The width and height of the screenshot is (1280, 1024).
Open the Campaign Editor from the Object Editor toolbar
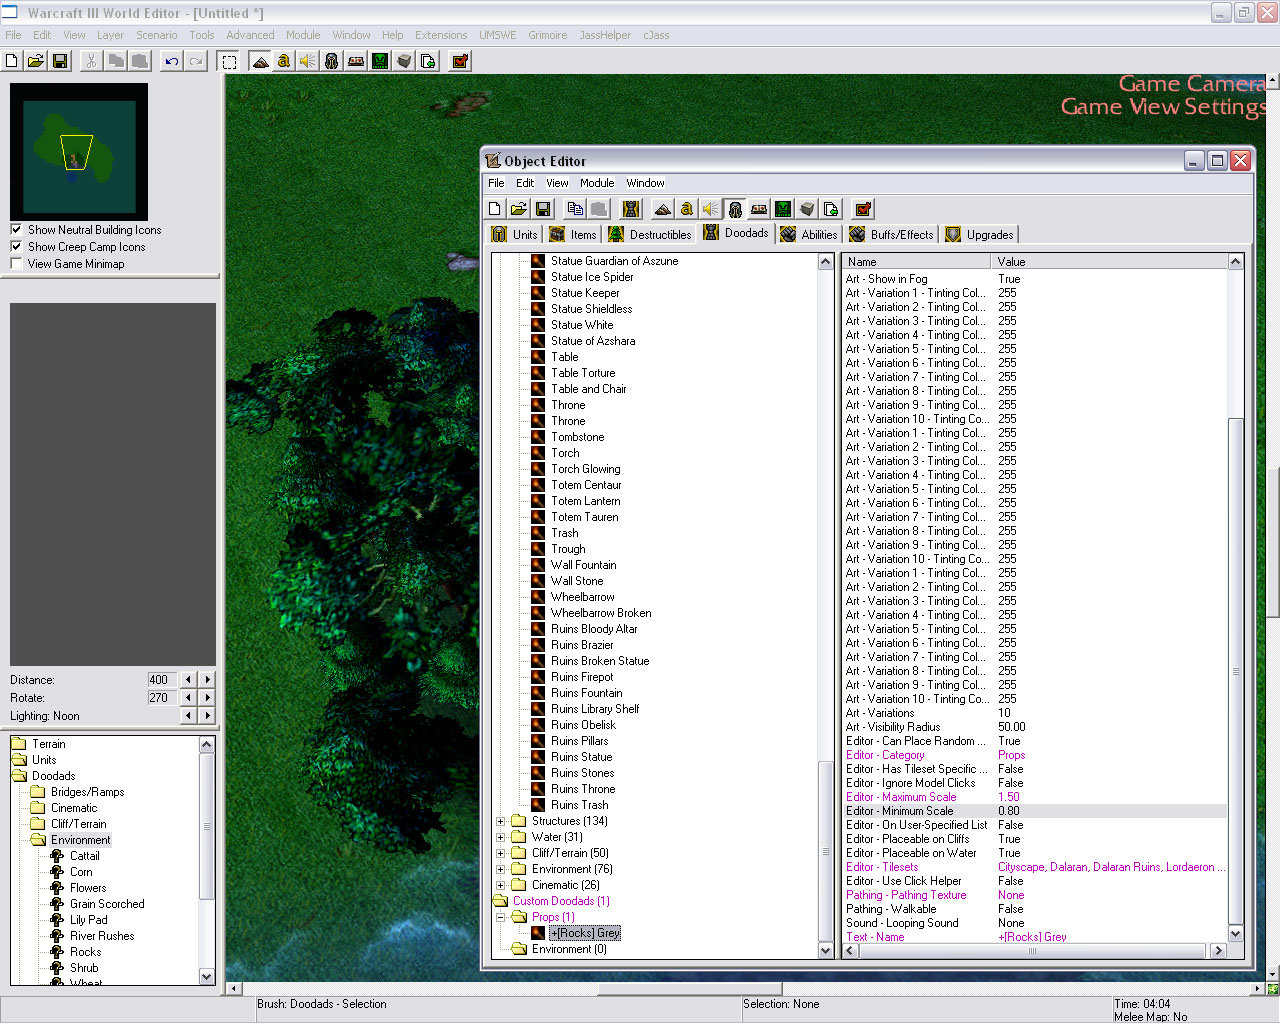click(759, 209)
